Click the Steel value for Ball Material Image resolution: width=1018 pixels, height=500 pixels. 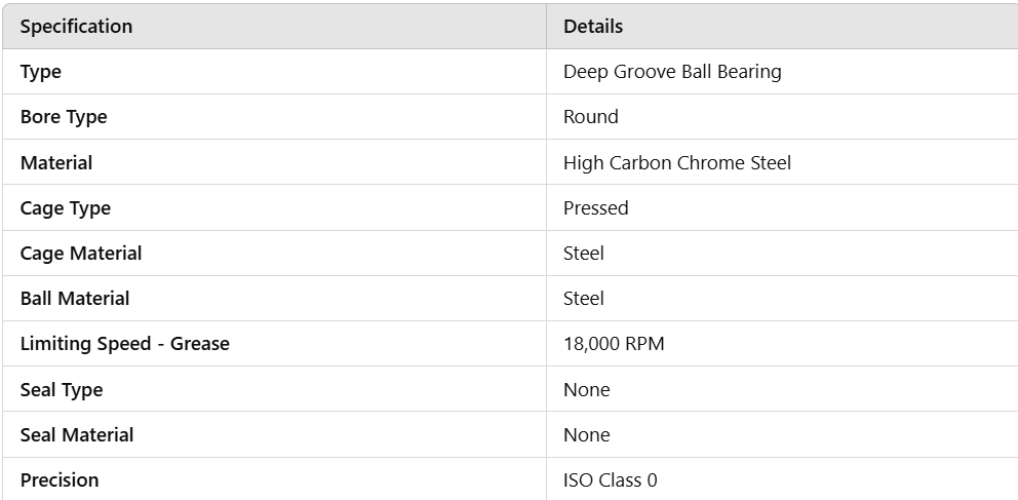coord(584,299)
